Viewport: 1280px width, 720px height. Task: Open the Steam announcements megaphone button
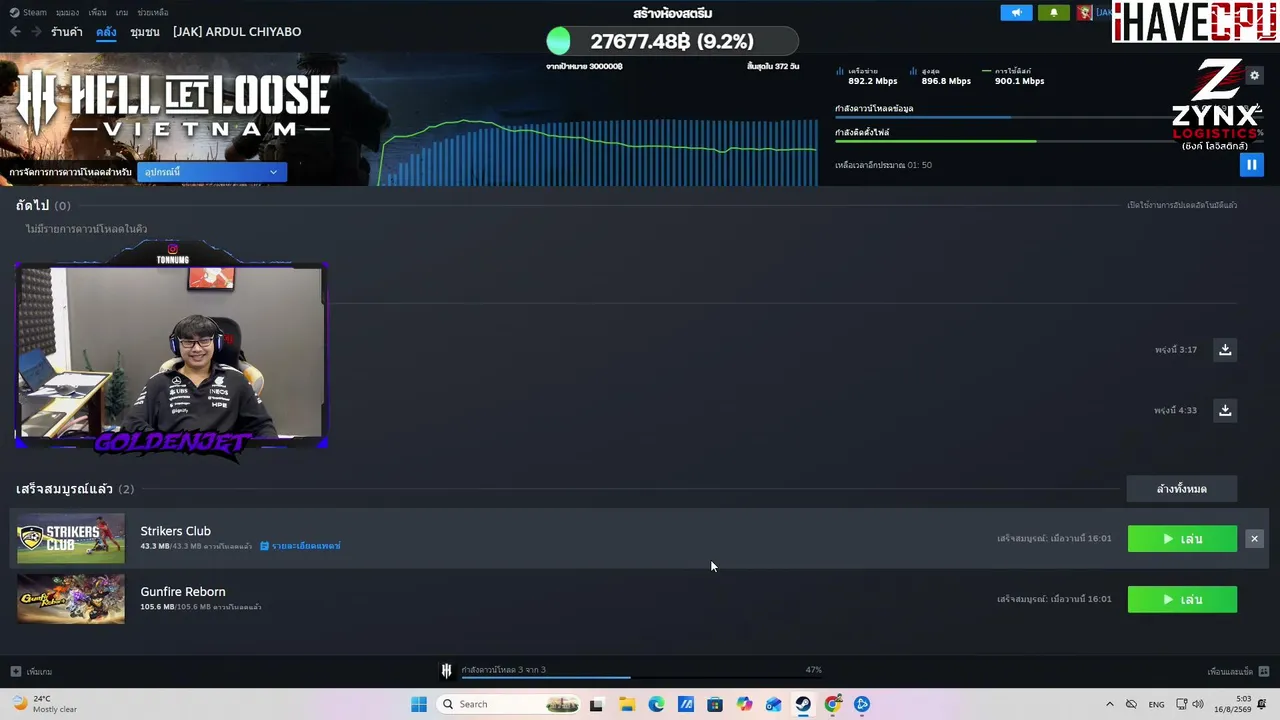point(1016,13)
